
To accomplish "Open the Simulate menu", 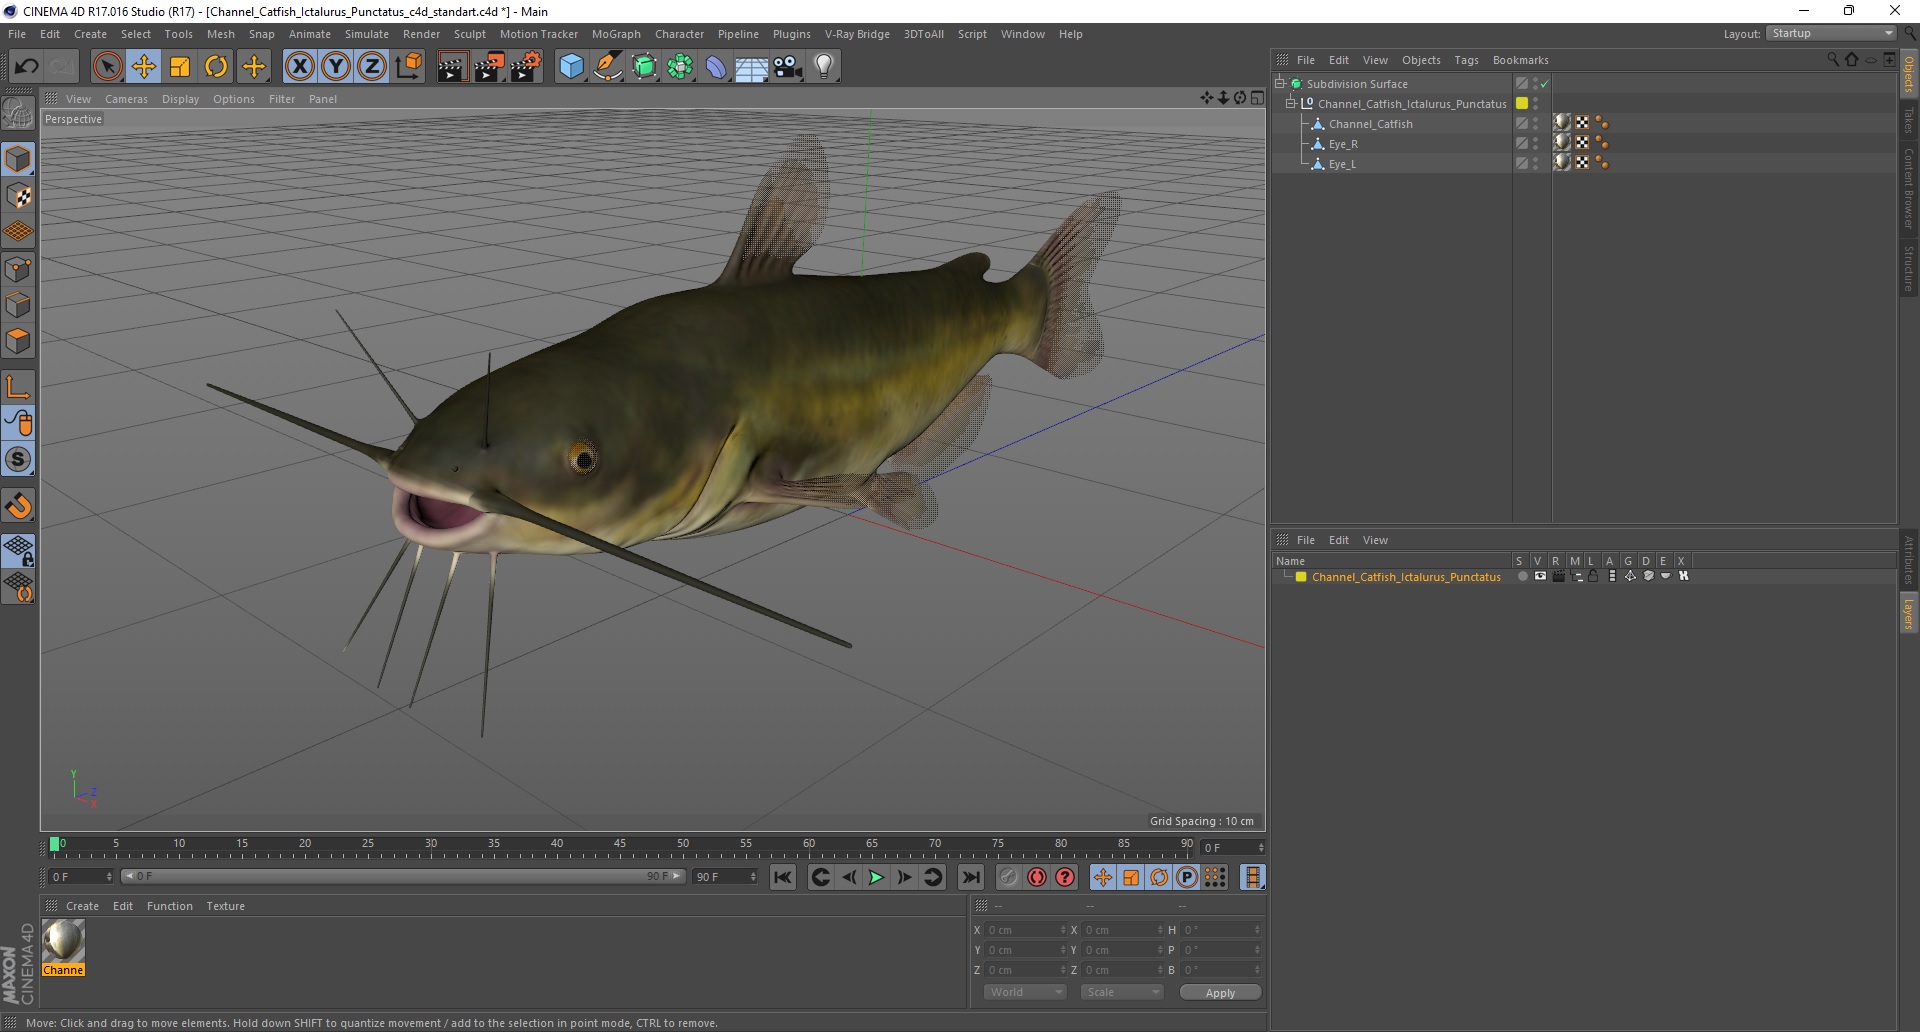I will coord(367,34).
